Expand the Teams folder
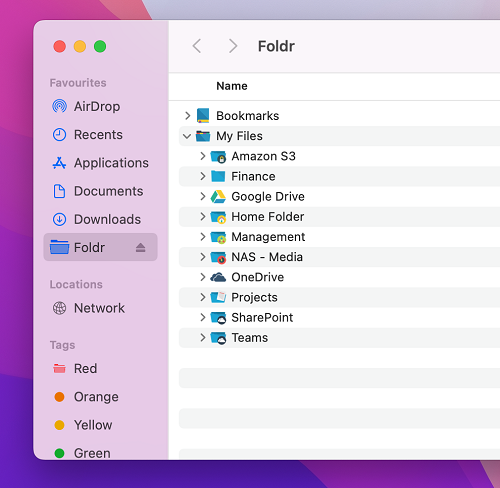The image size is (500, 488). pos(203,337)
